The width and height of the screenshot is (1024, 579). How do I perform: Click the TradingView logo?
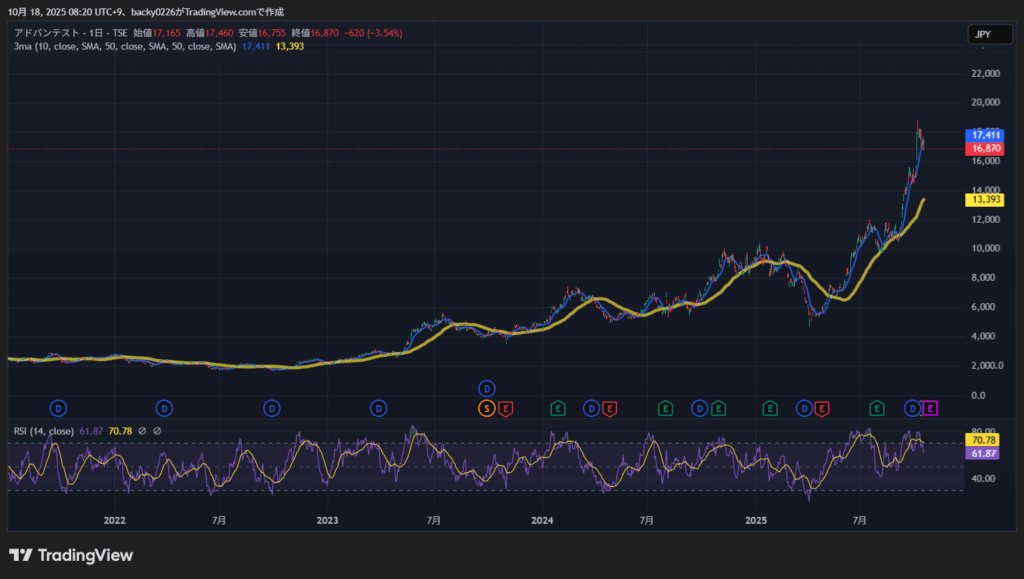[x=71, y=555]
